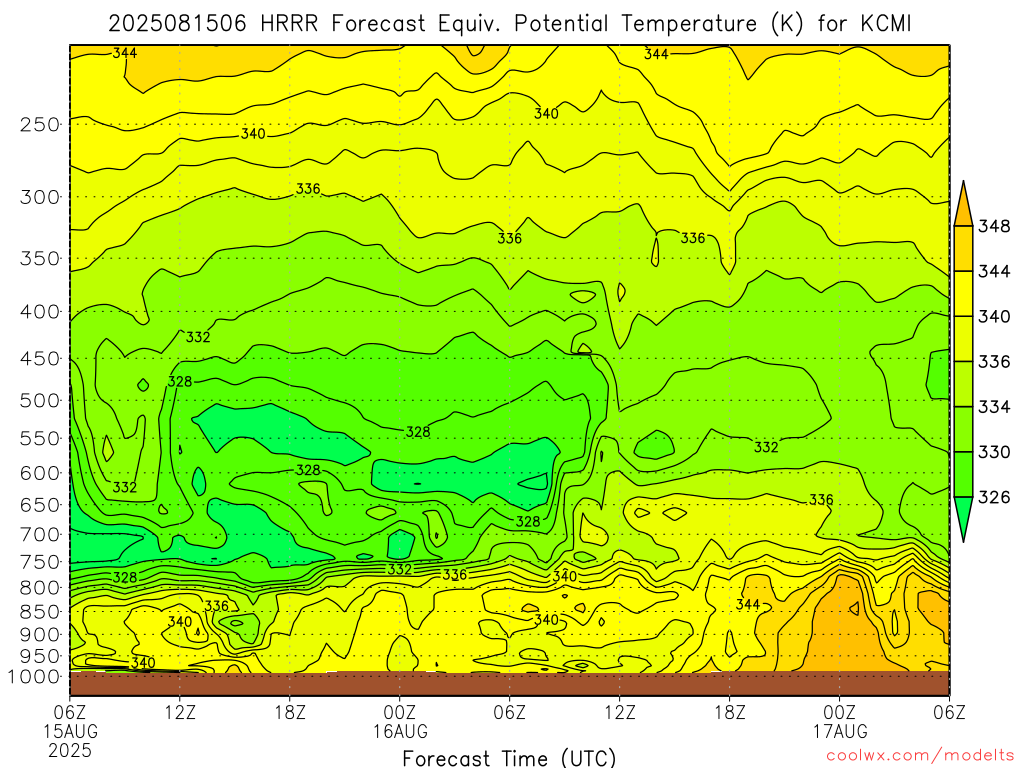The height and width of the screenshot is (768, 1024).
Task: Click the 750 pressure level label
Action: tap(40, 562)
